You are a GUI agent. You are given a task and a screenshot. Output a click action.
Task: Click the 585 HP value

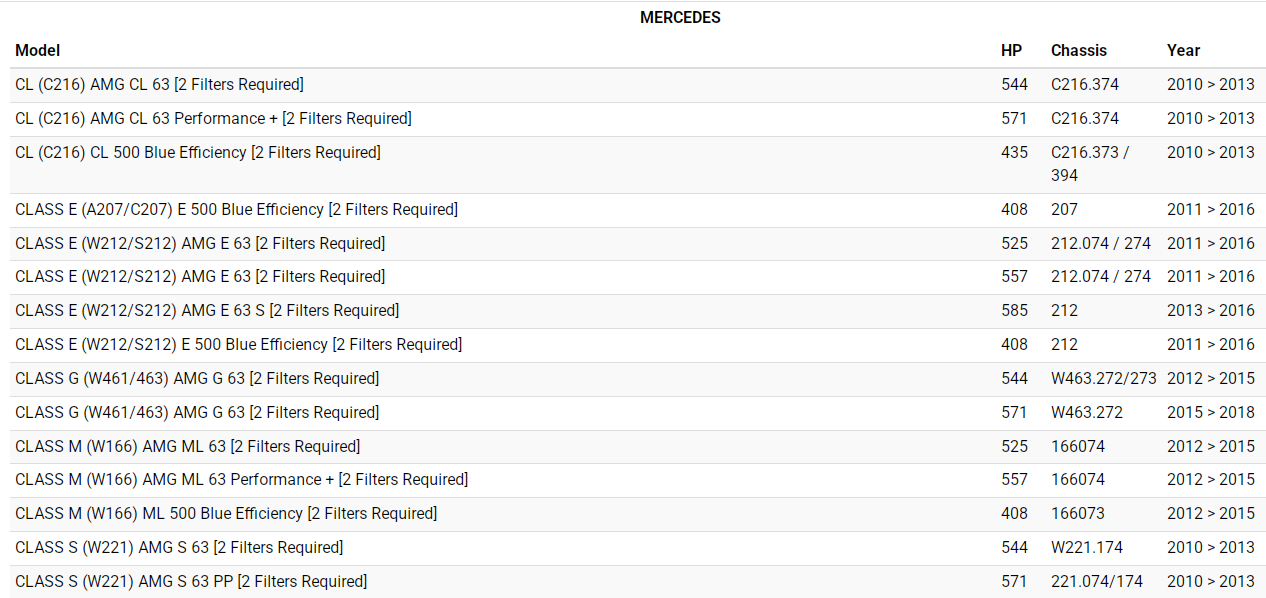tap(1014, 310)
